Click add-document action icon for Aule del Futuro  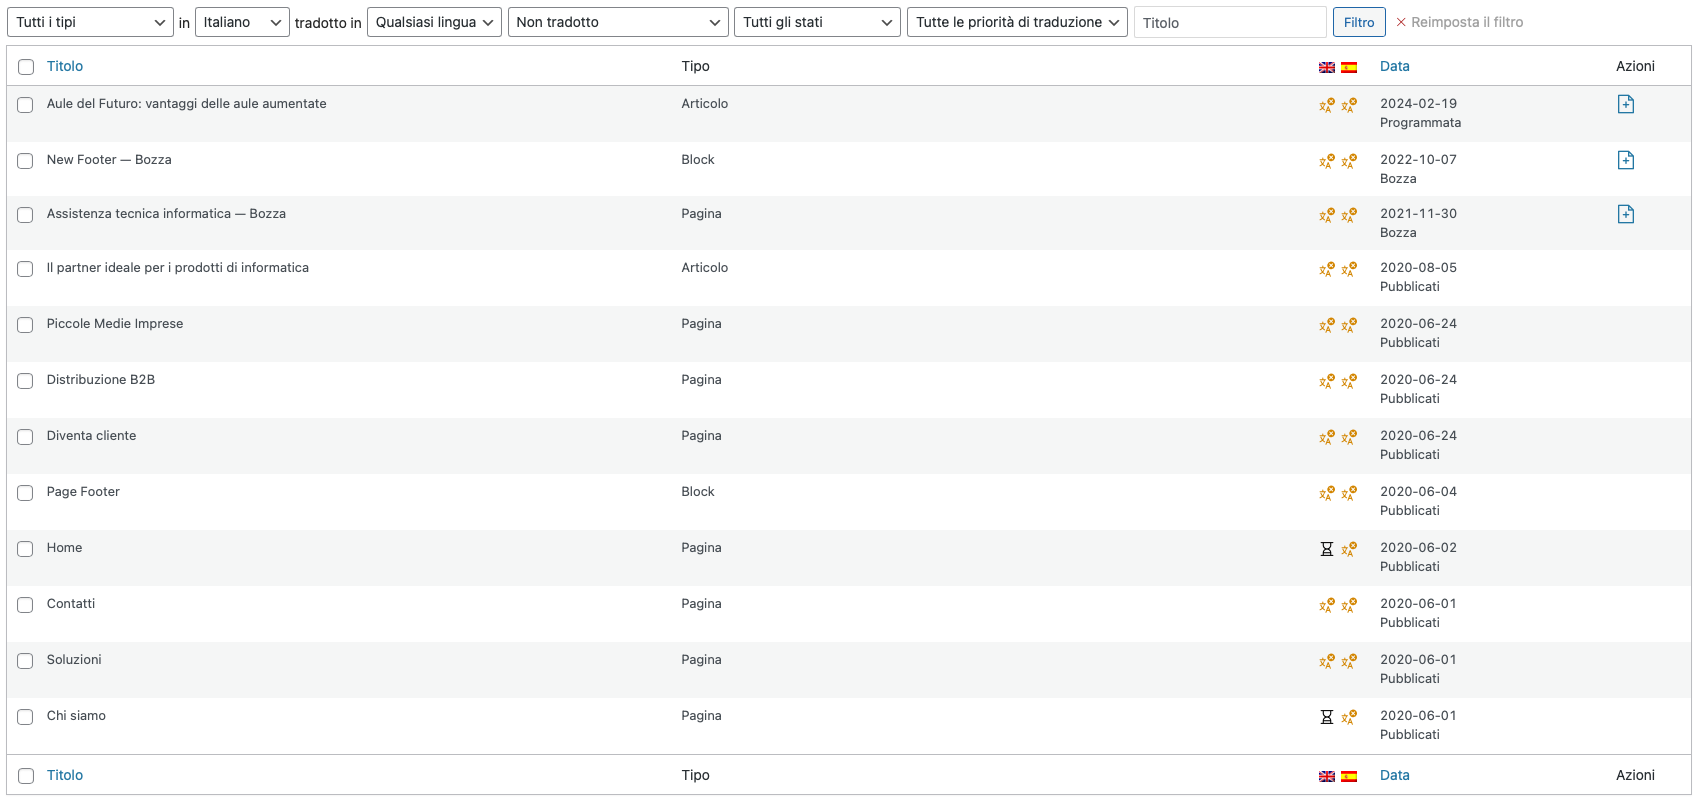(x=1626, y=104)
